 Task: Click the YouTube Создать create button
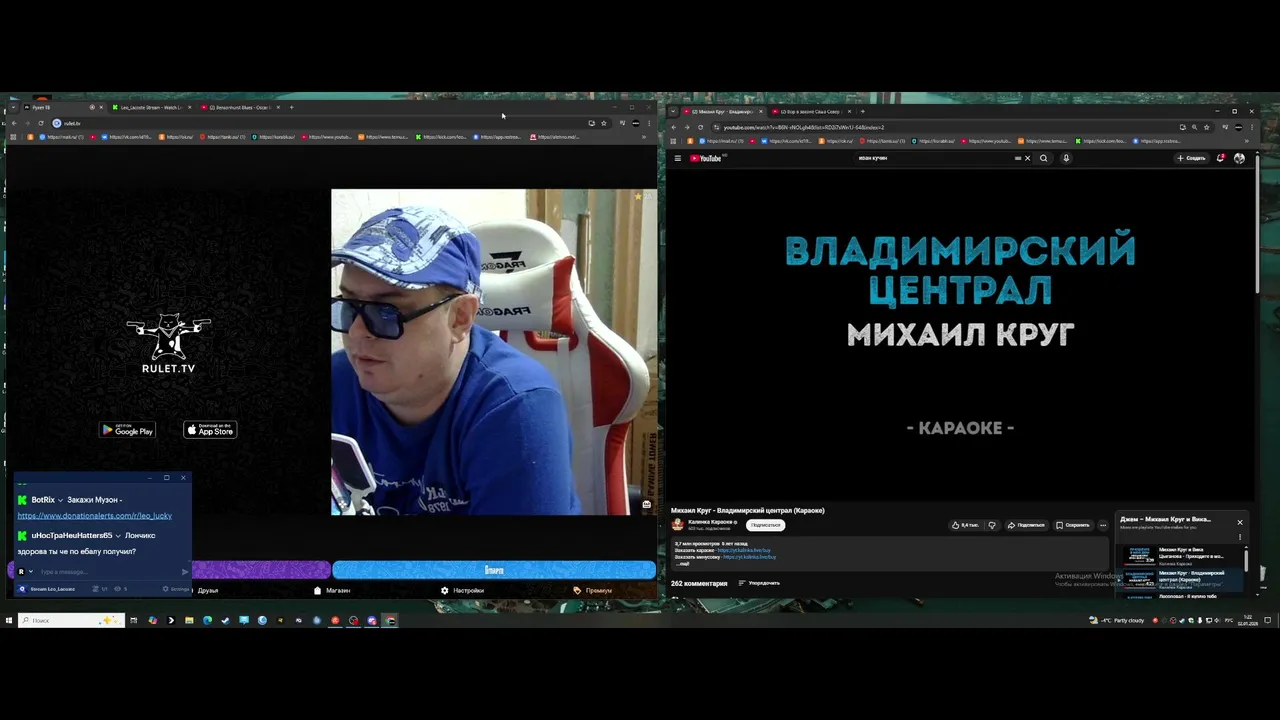pyautogui.click(x=1191, y=158)
